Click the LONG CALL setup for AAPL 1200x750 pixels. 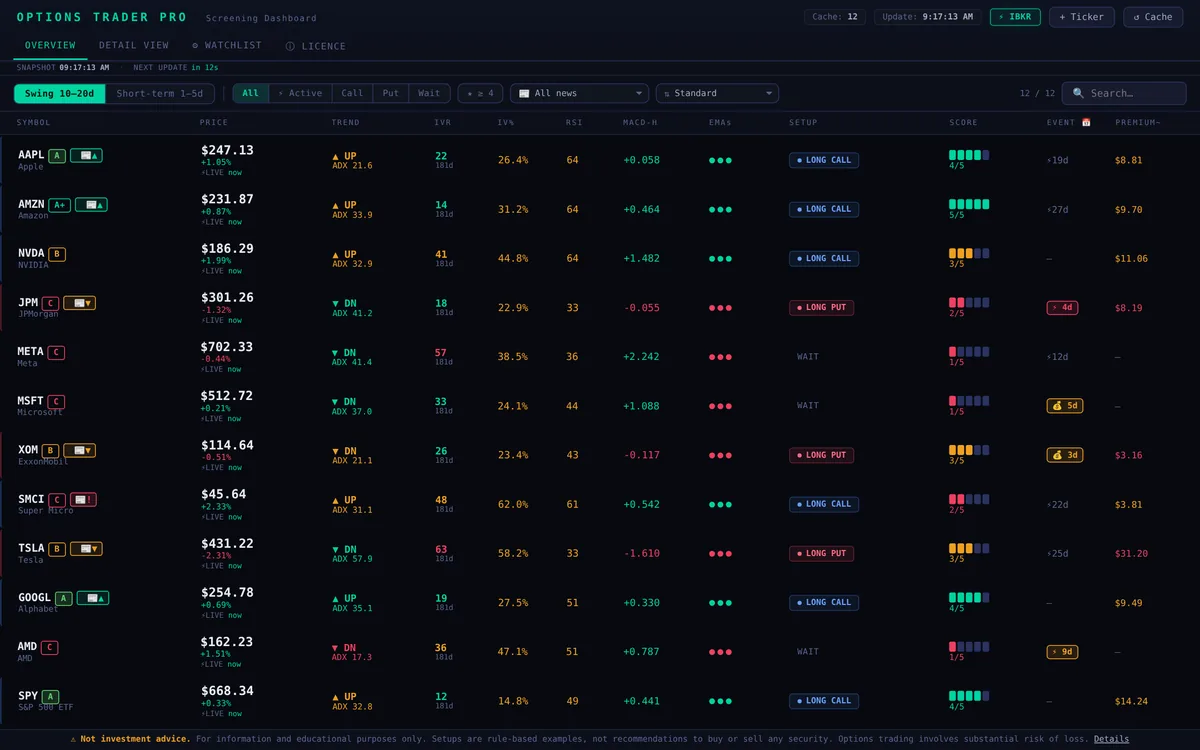coord(824,160)
